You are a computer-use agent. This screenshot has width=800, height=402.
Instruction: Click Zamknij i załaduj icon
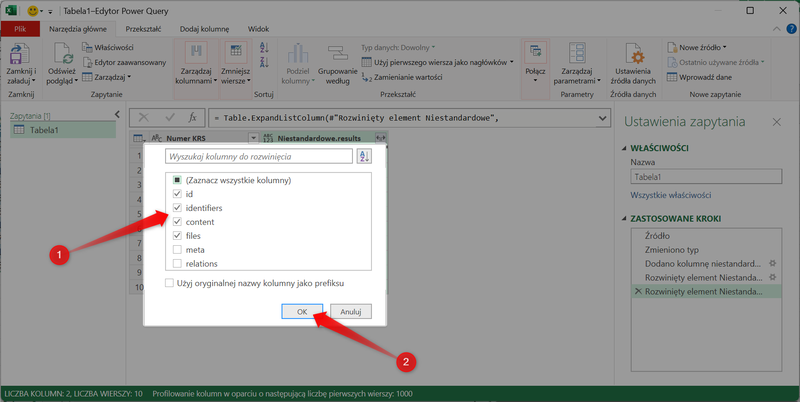19,54
